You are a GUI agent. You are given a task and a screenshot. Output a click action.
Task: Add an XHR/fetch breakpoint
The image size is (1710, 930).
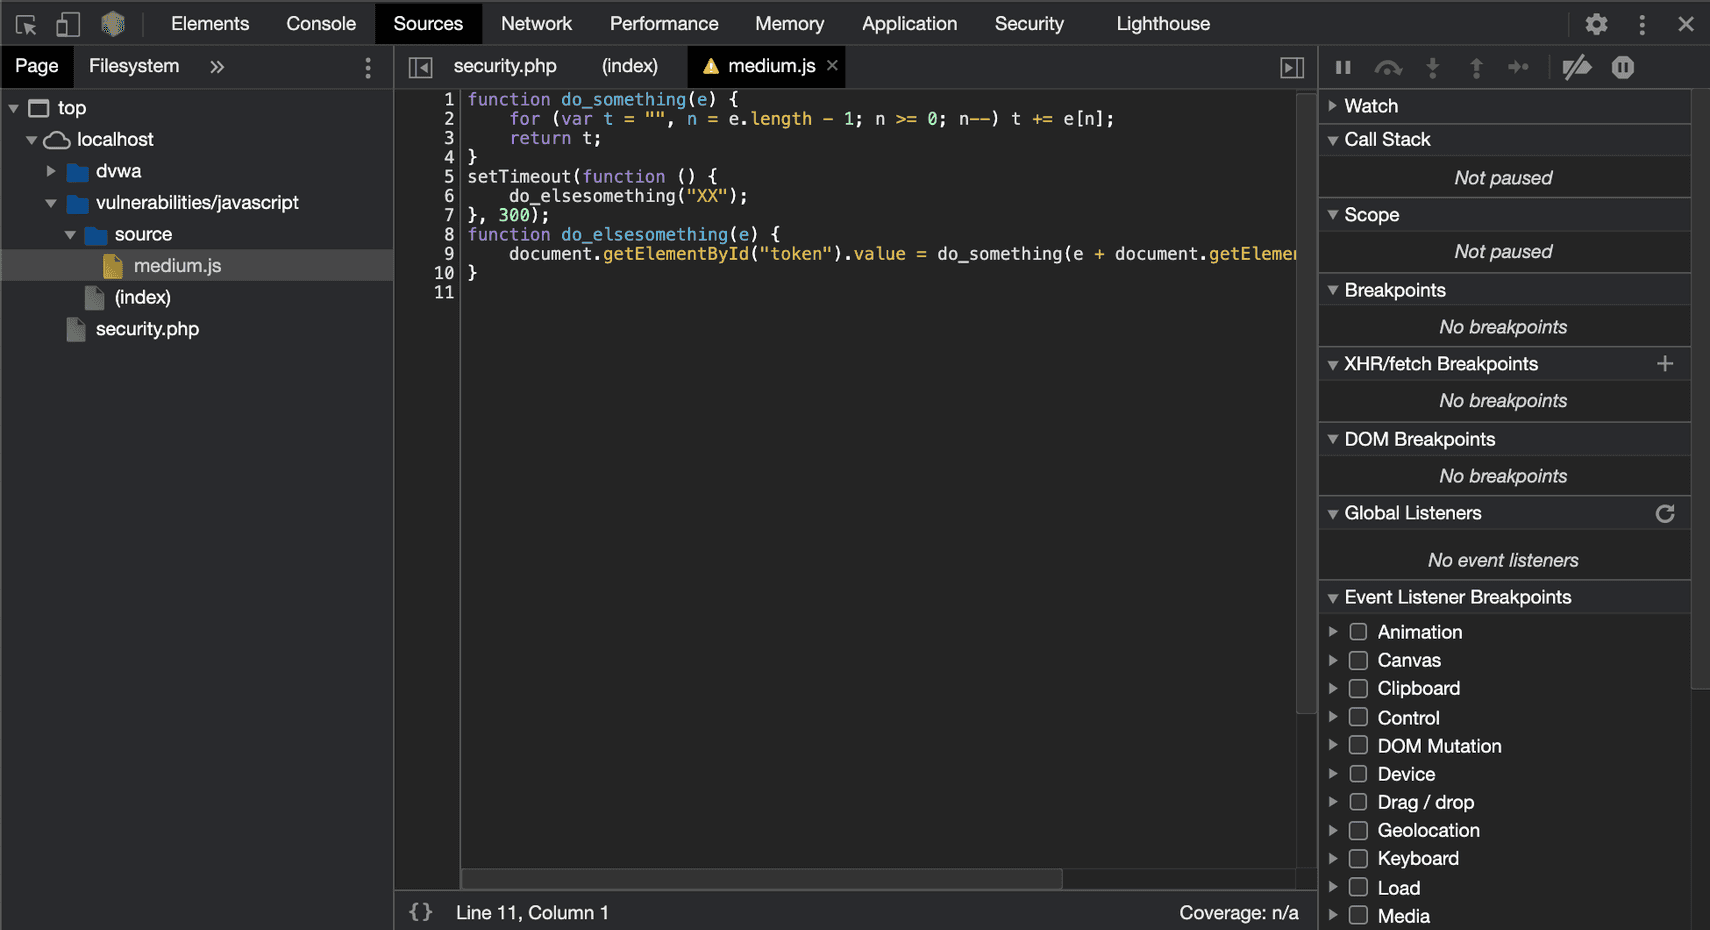pos(1665,363)
